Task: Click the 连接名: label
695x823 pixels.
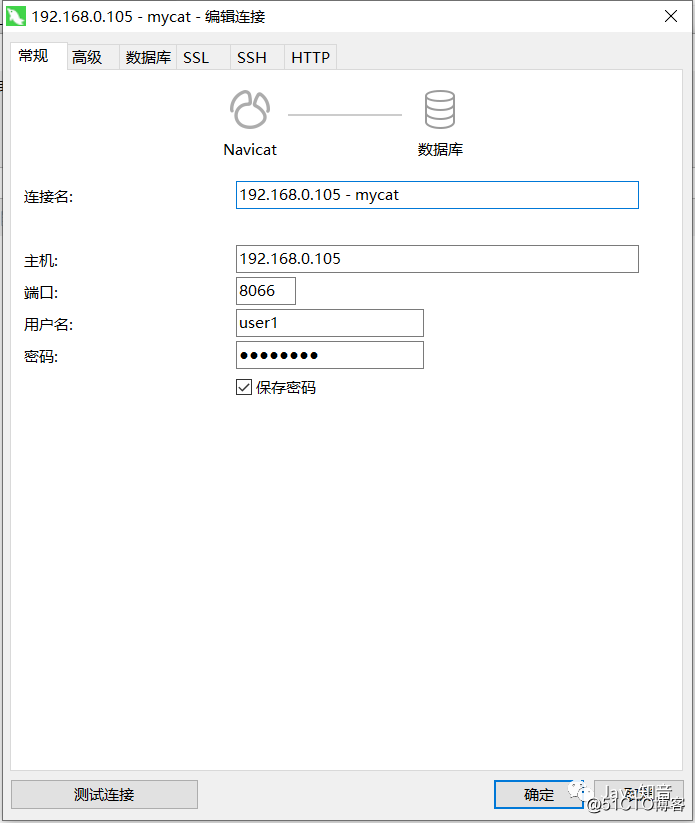Action: point(48,197)
